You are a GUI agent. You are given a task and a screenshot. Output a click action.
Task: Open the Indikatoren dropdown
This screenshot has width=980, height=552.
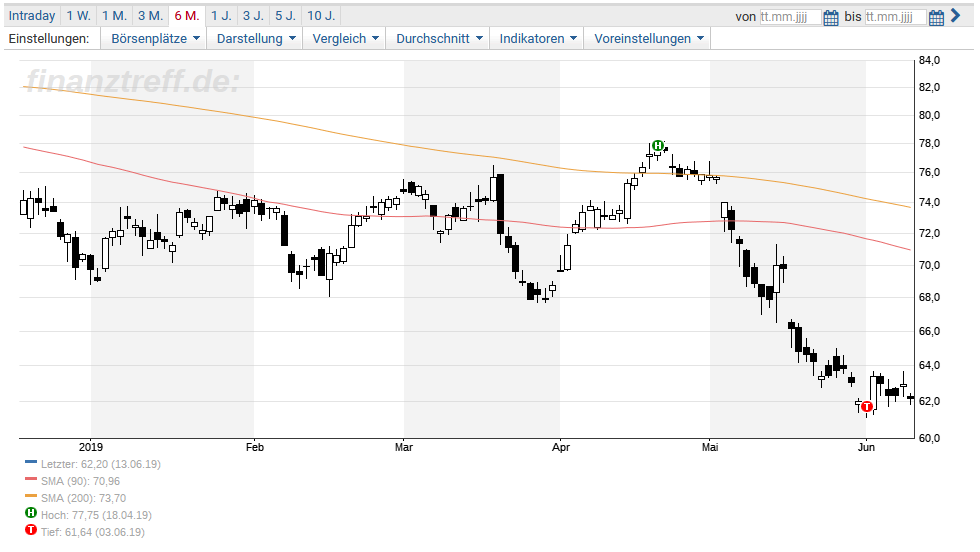point(538,39)
